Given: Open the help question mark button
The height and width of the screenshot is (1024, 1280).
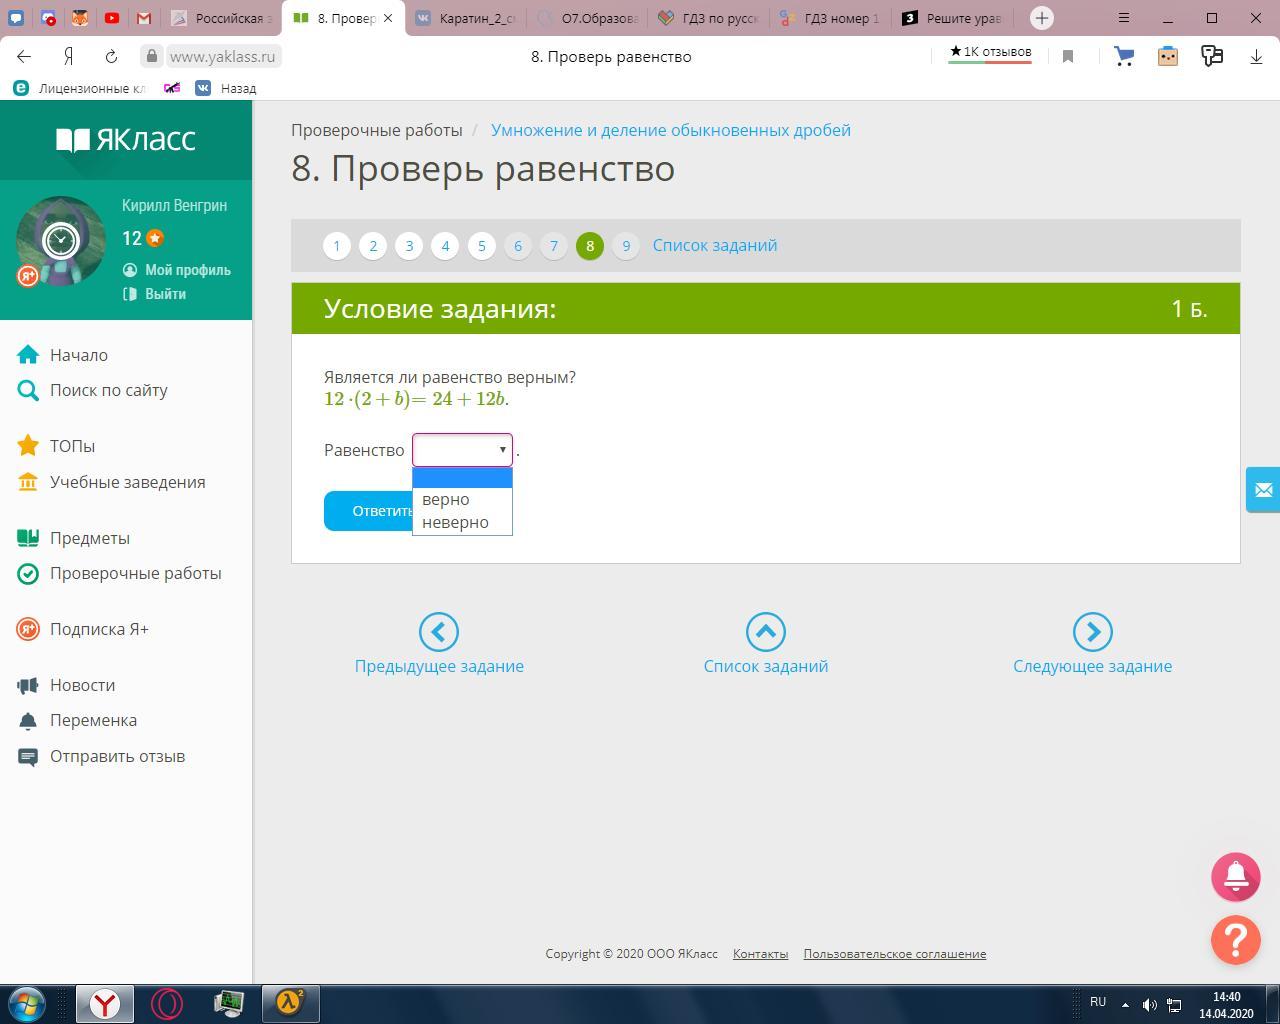Looking at the screenshot, I should (1236, 940).
